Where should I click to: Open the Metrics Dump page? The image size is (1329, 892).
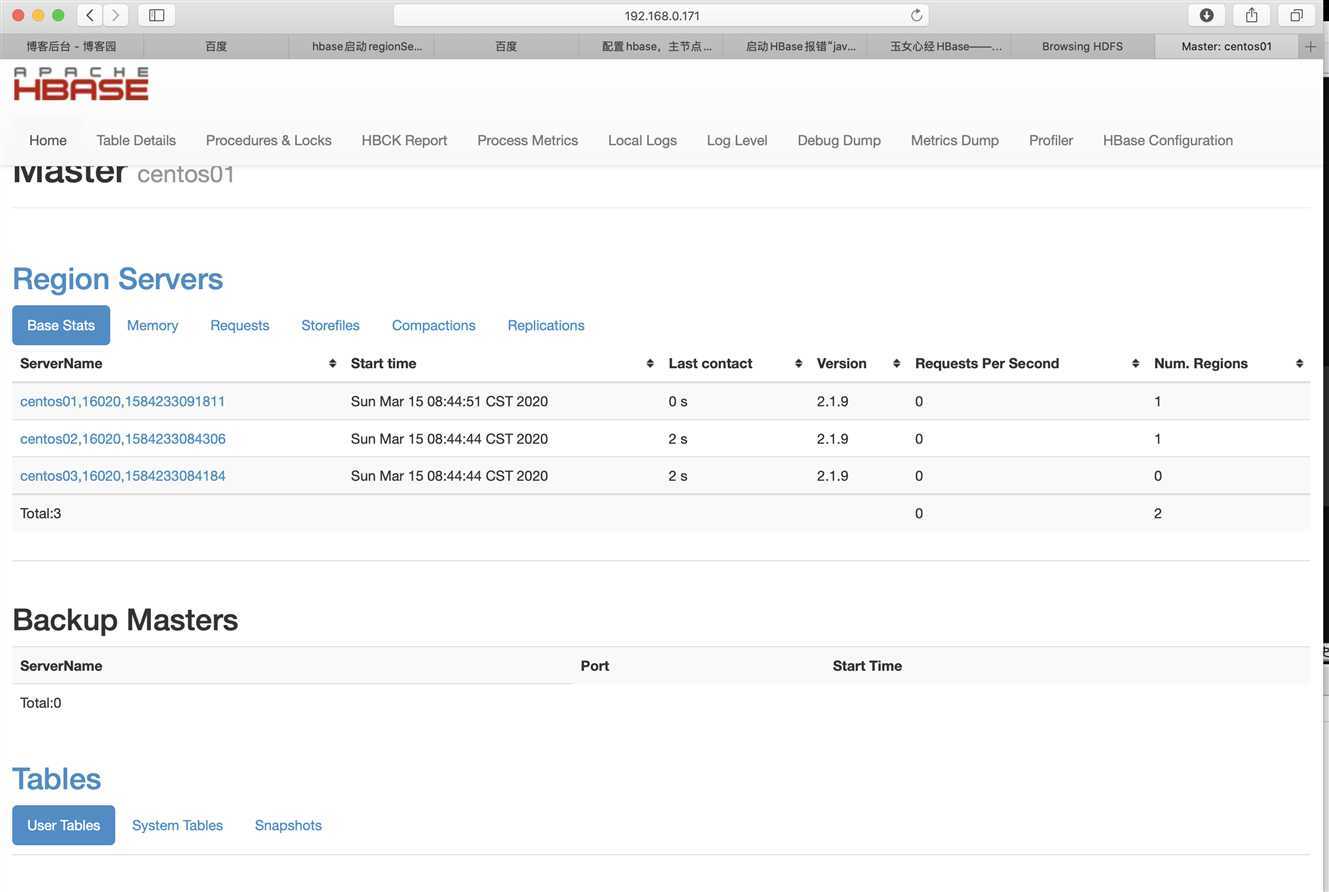(x=955, y=140)
